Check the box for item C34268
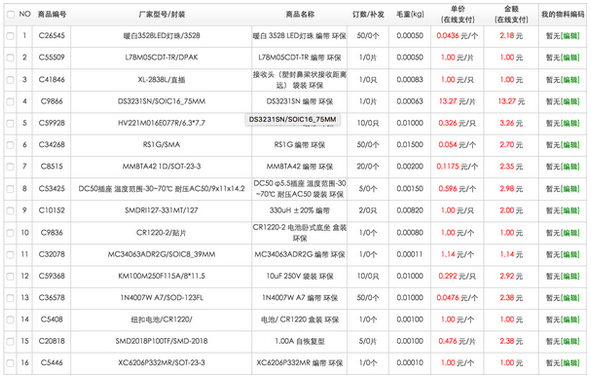Image resolution: width=591 pixels, height=380 pixels. coord(10,145)
